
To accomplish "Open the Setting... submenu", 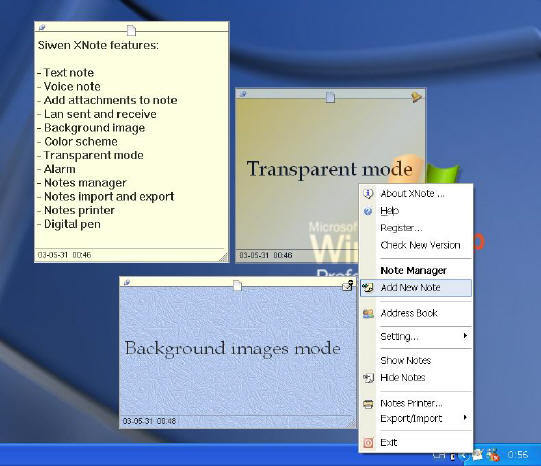I will [416, 336].
